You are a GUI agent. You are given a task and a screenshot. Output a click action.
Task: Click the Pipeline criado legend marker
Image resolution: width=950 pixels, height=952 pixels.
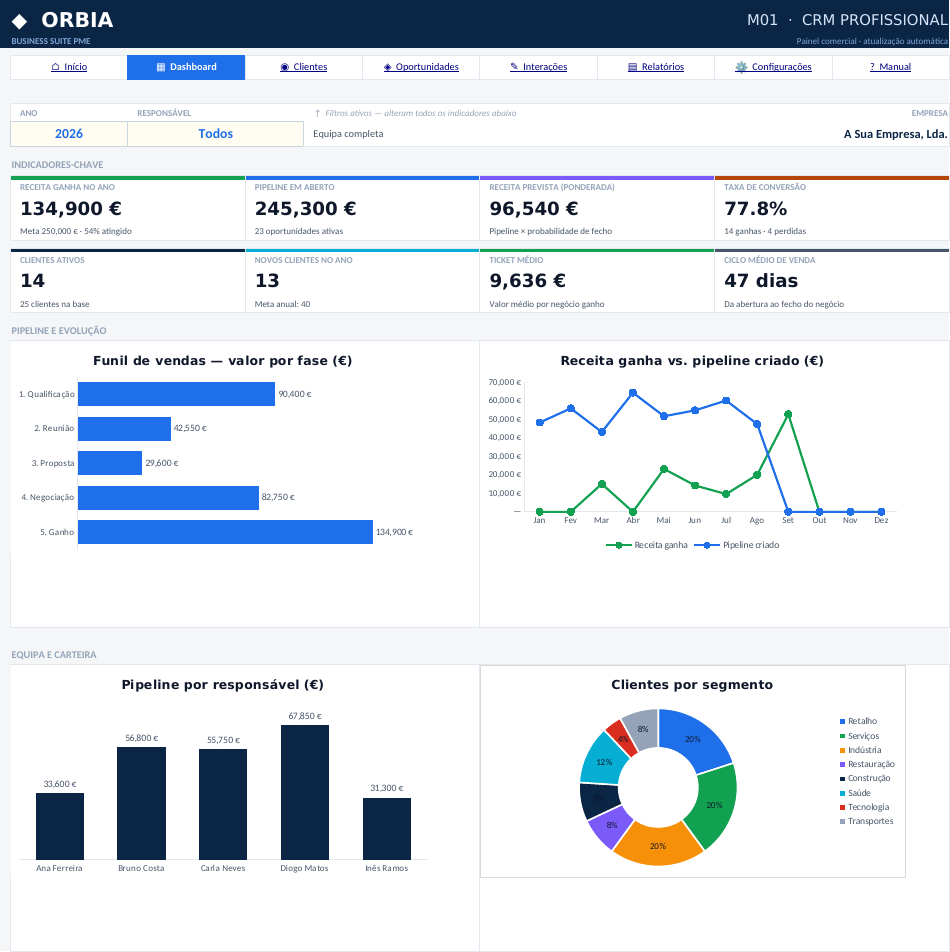[x=707, y=545]
